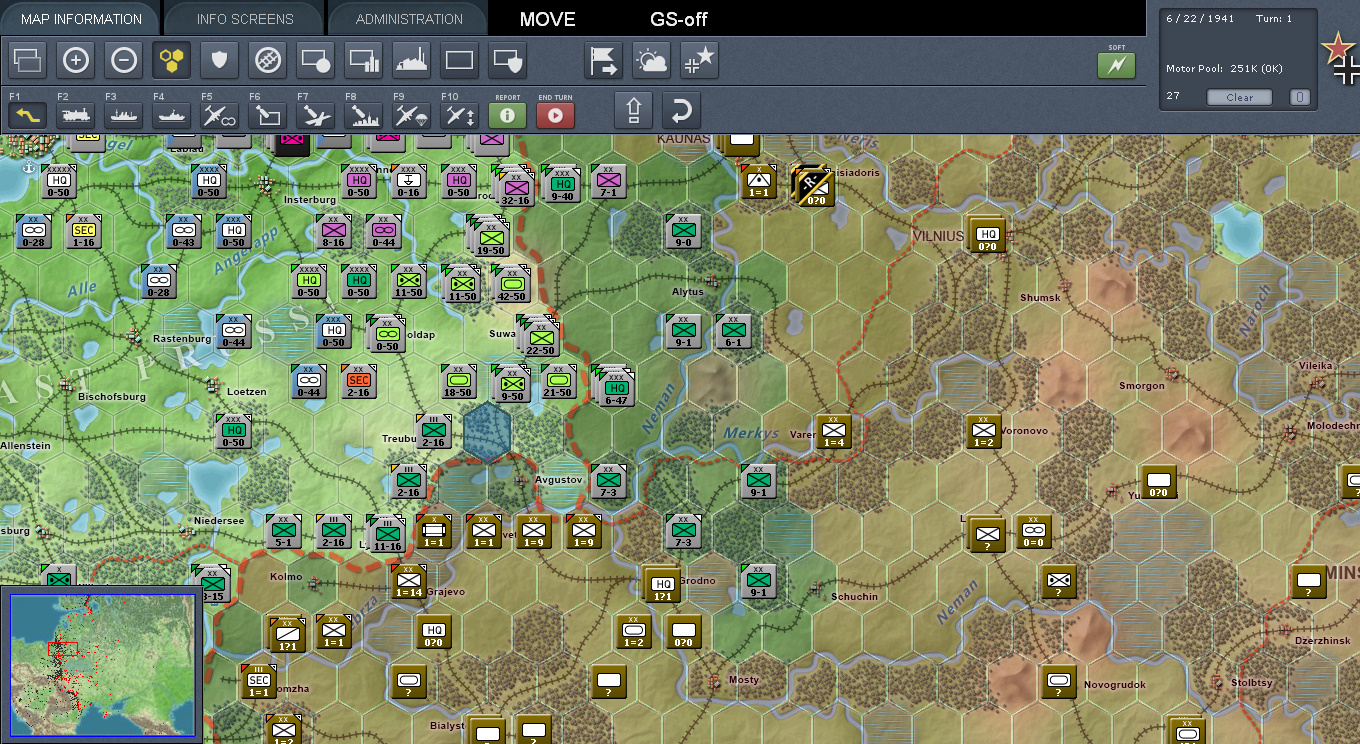The image size is (1360, 744).
Task: Click the flag with arrow icon
Action: pyautogui.click(x=603, y=61)
